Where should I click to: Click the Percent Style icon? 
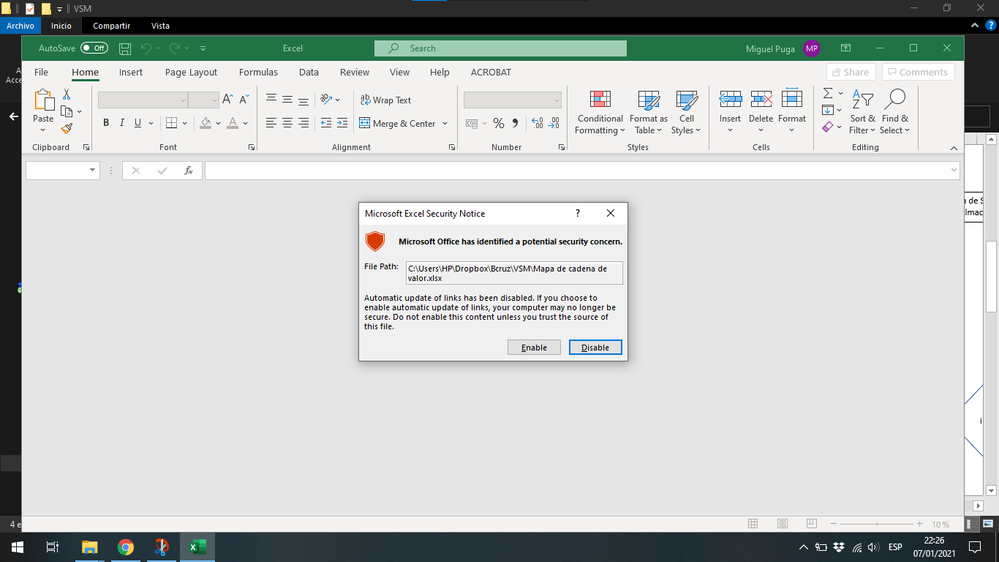pos(498,124)
